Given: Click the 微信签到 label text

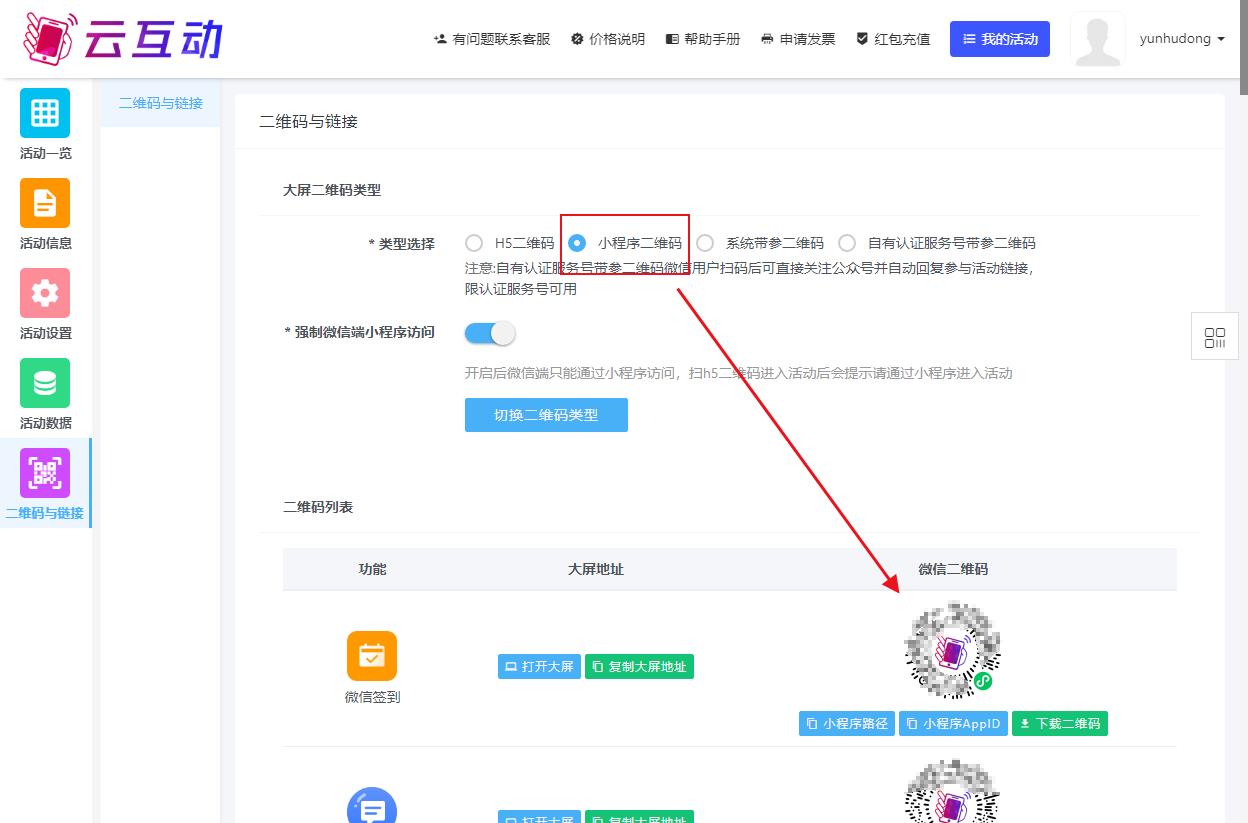Looking at the screenshot, I should pyautogui.click(x=372, y=697).
